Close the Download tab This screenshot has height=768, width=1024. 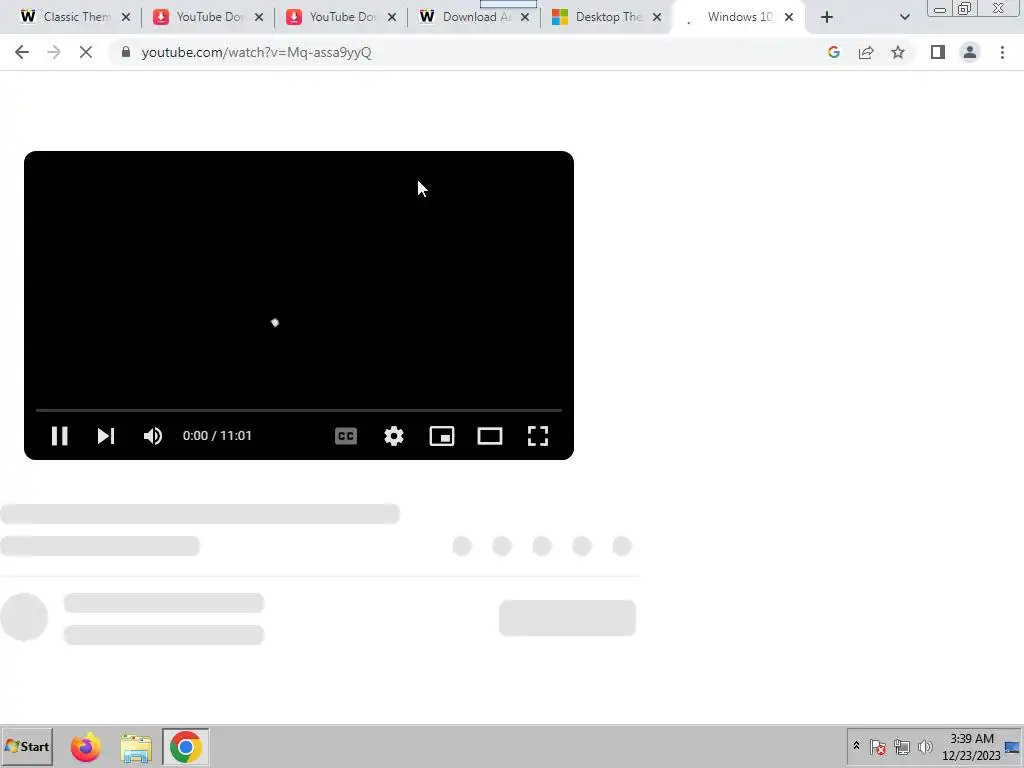coord(525,17)
